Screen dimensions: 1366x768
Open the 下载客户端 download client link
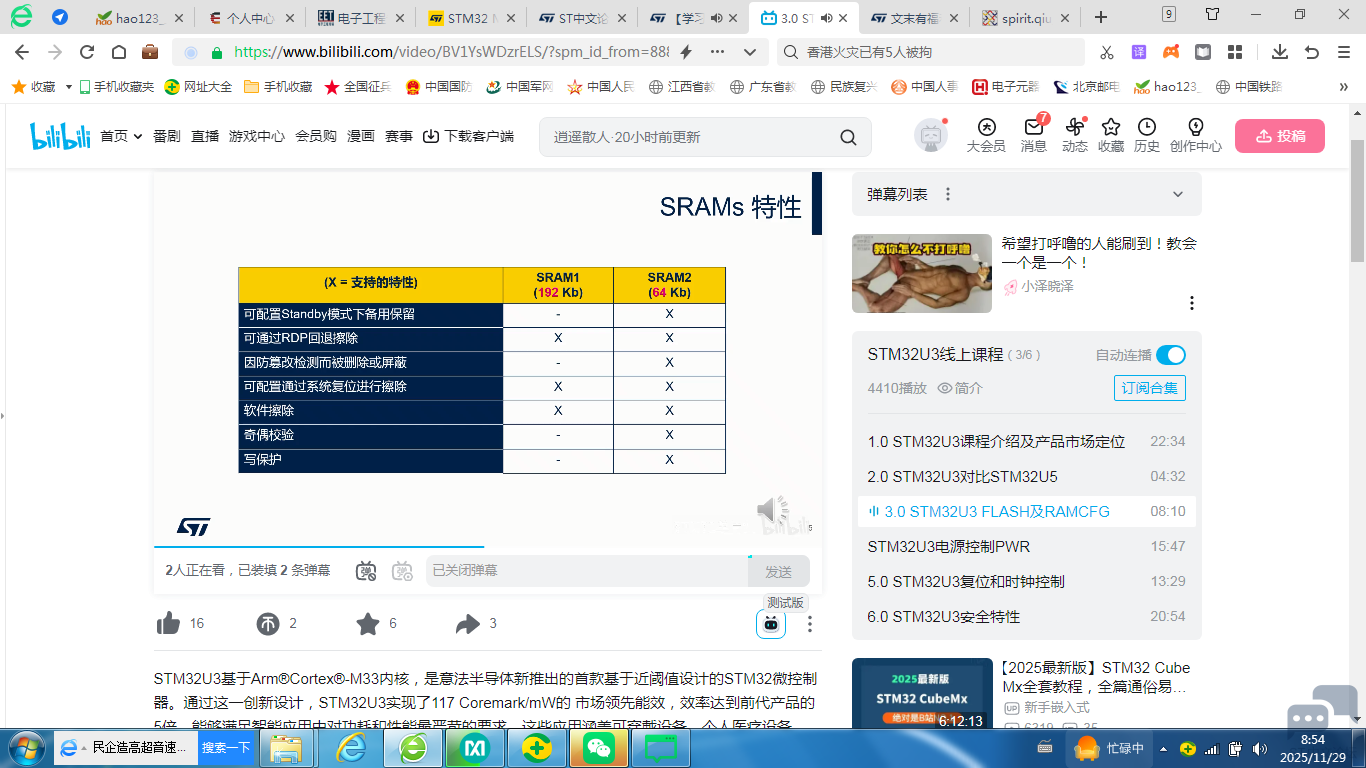(x=468, y=137)
